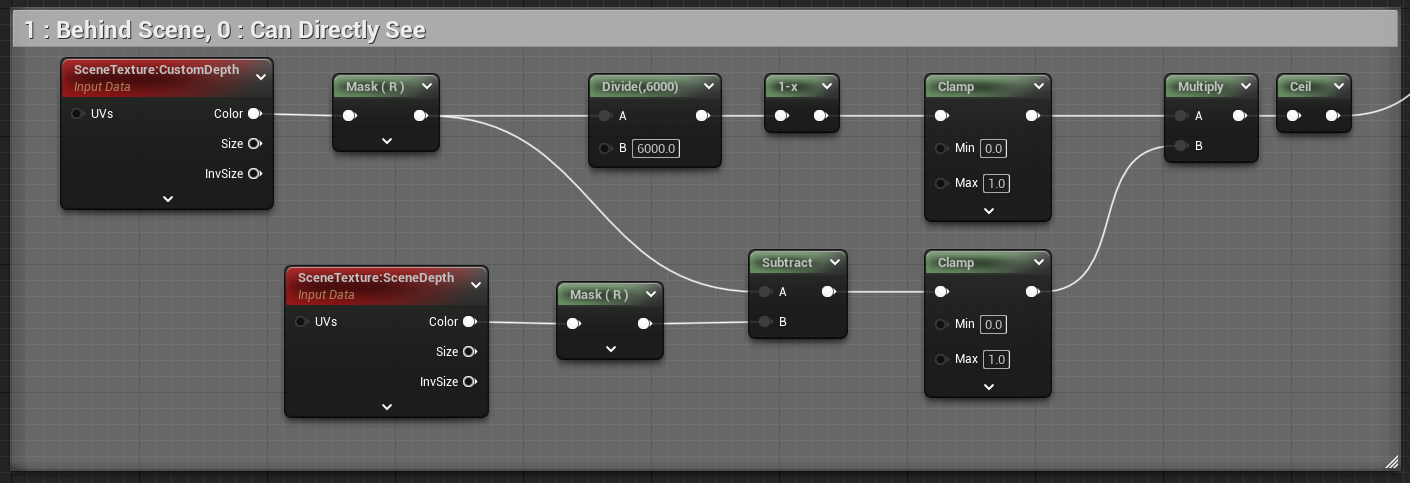Click the output pin of the Clamp fed by 1-x

(1033, 116)
